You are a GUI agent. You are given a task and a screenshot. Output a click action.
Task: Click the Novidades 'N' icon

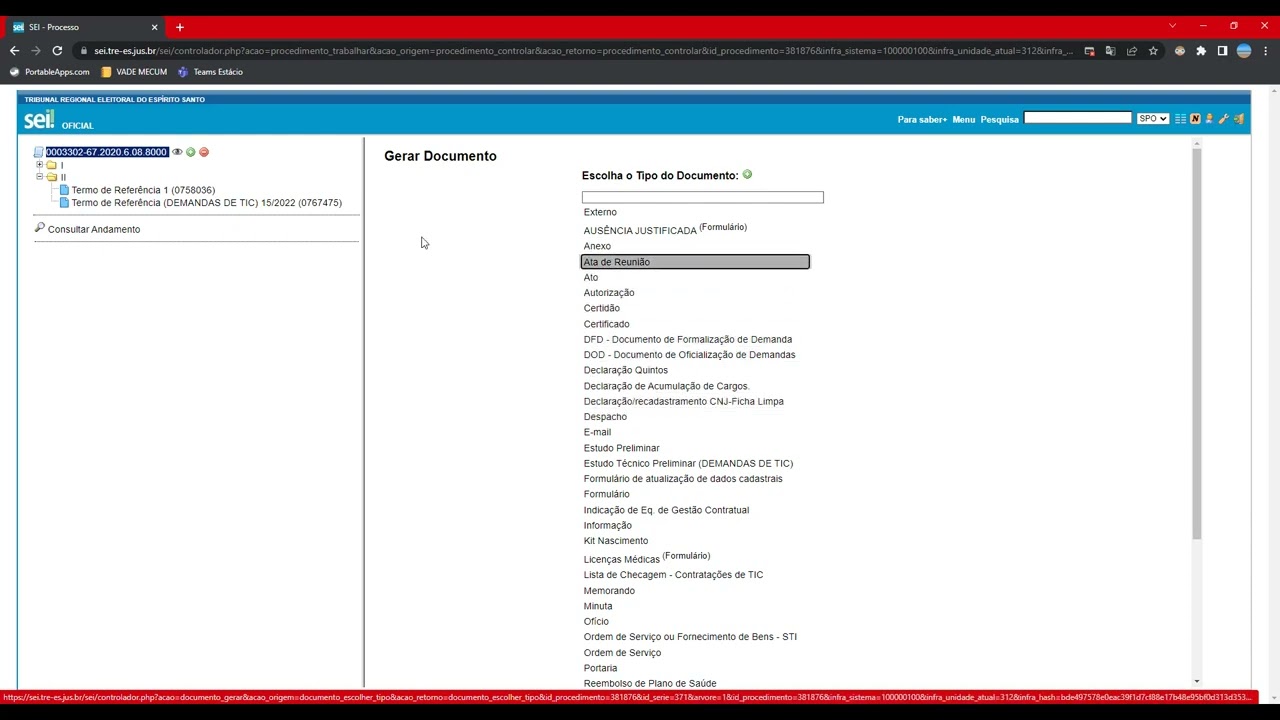tap(1195, 119)
